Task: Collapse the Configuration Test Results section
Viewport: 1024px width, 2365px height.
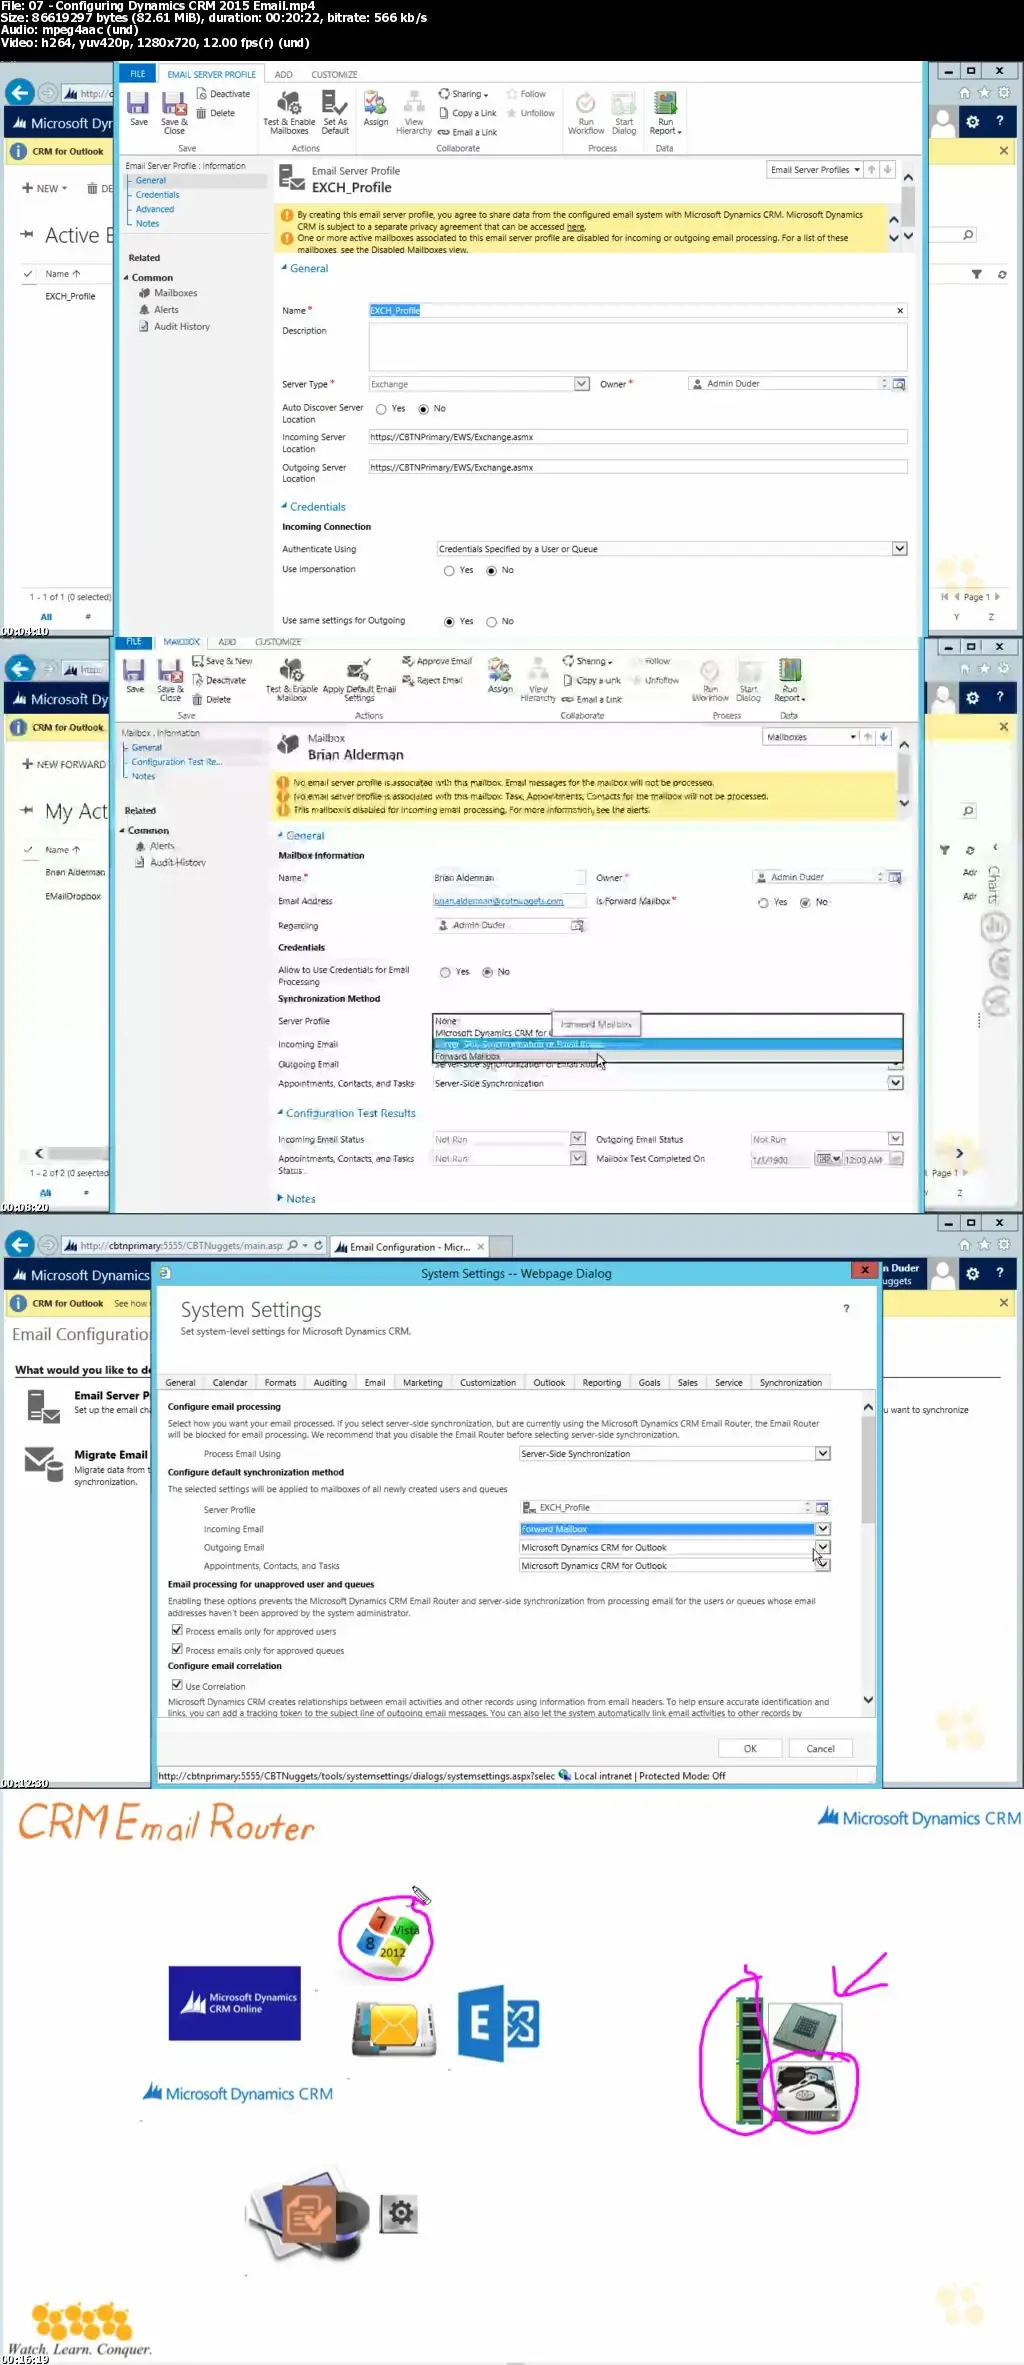Action: point(346,1113)
